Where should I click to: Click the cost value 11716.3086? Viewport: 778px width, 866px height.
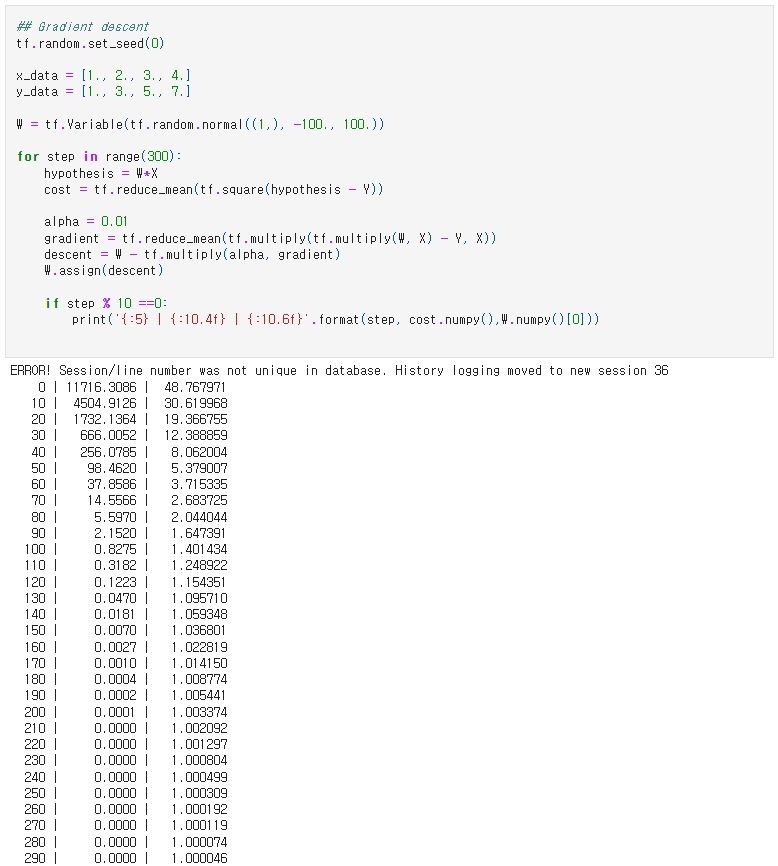101,387
